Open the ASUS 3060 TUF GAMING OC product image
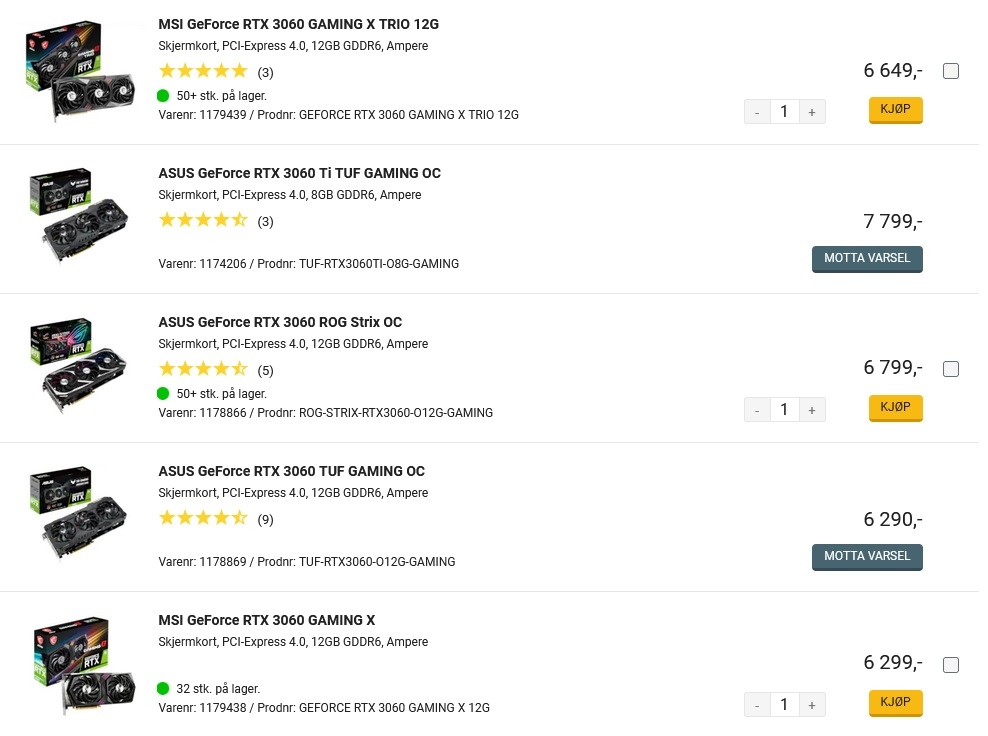Viewport: 988px width, 736px height. click(79, 514)
